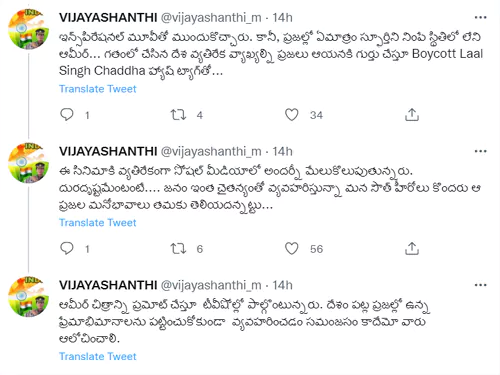
Task: Open more options menu on first tweet
Action: point(480,17)
